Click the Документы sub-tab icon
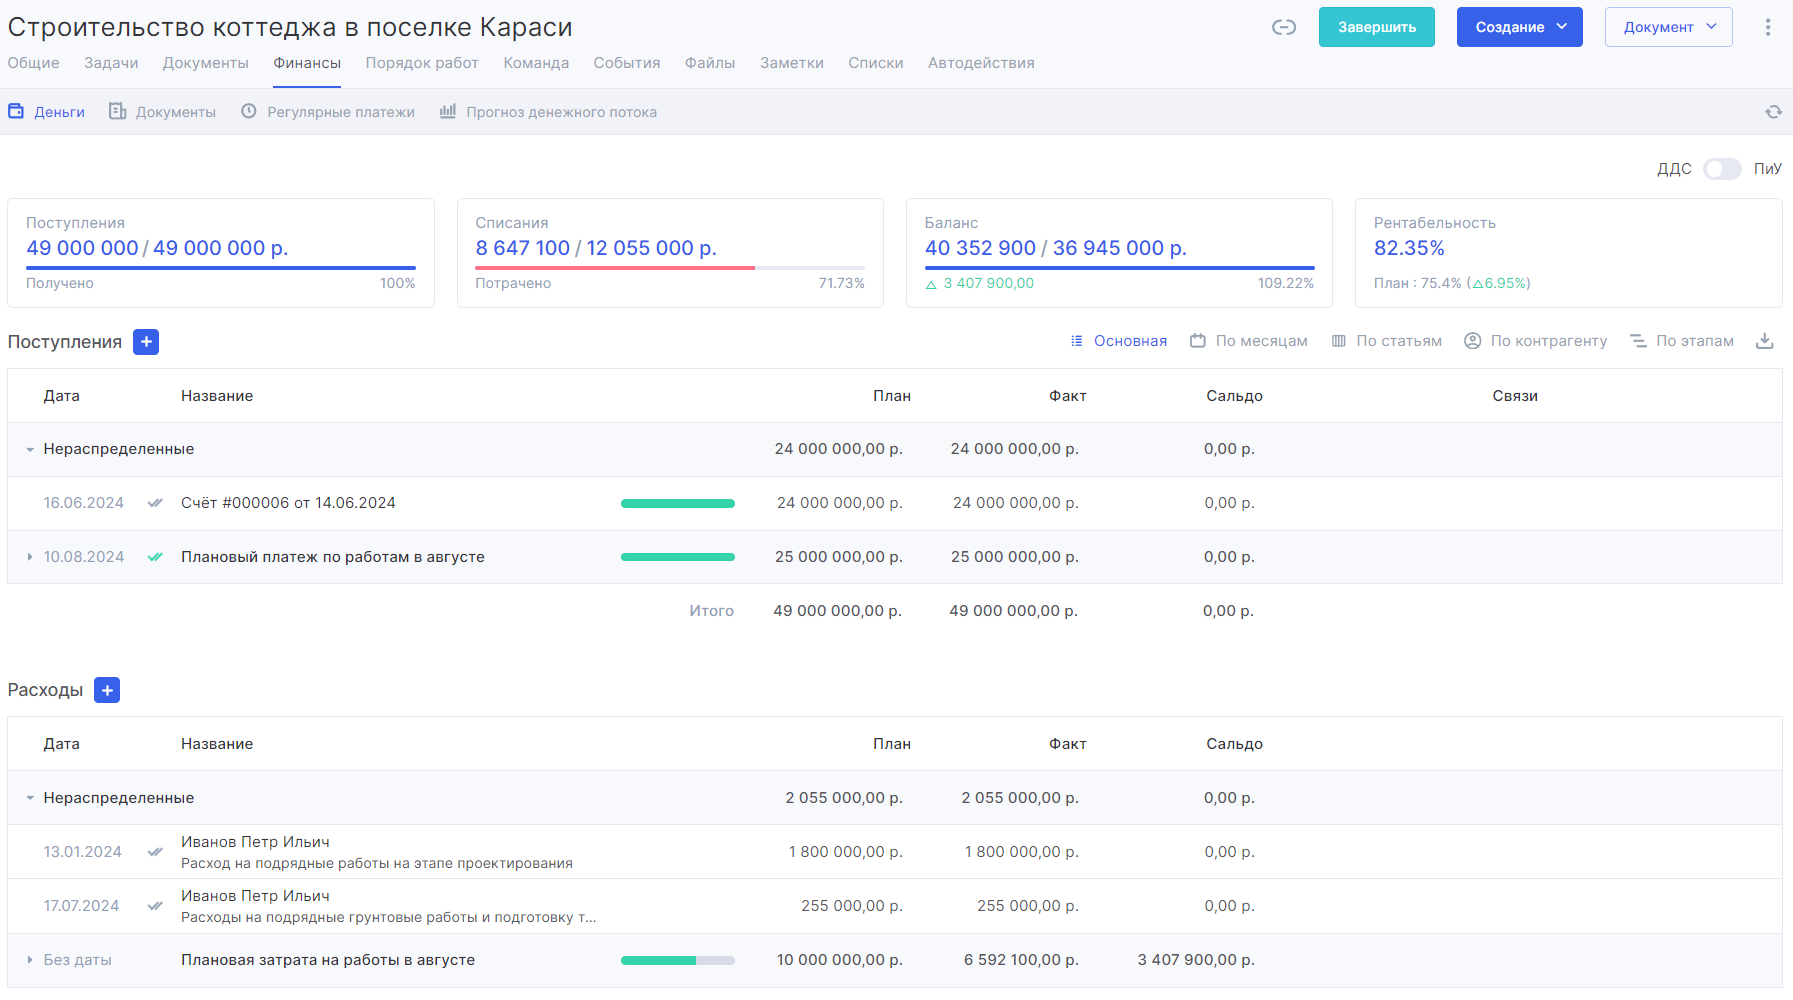Screen dimensions: 1793x1000 click(118, 111)
